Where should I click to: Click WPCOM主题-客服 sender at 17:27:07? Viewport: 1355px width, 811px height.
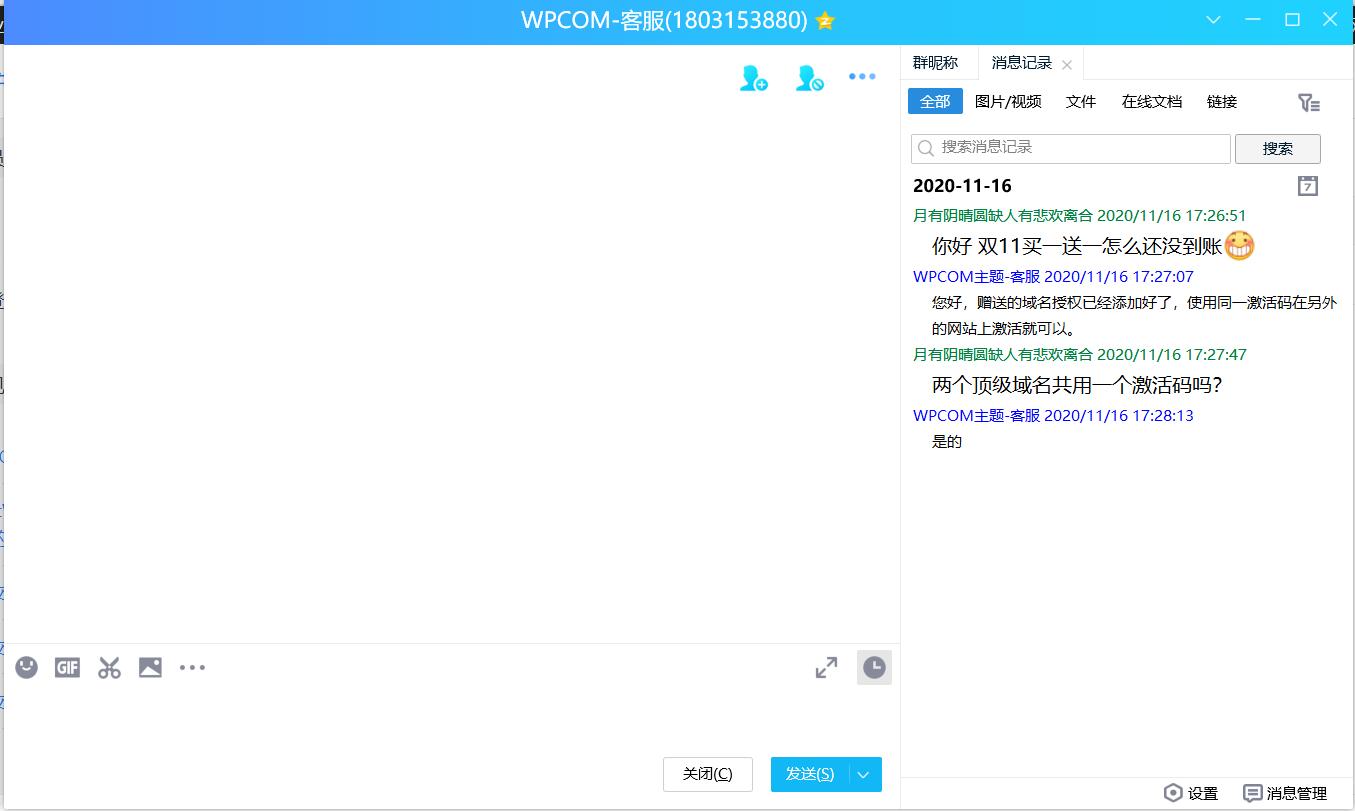point(976,276)
